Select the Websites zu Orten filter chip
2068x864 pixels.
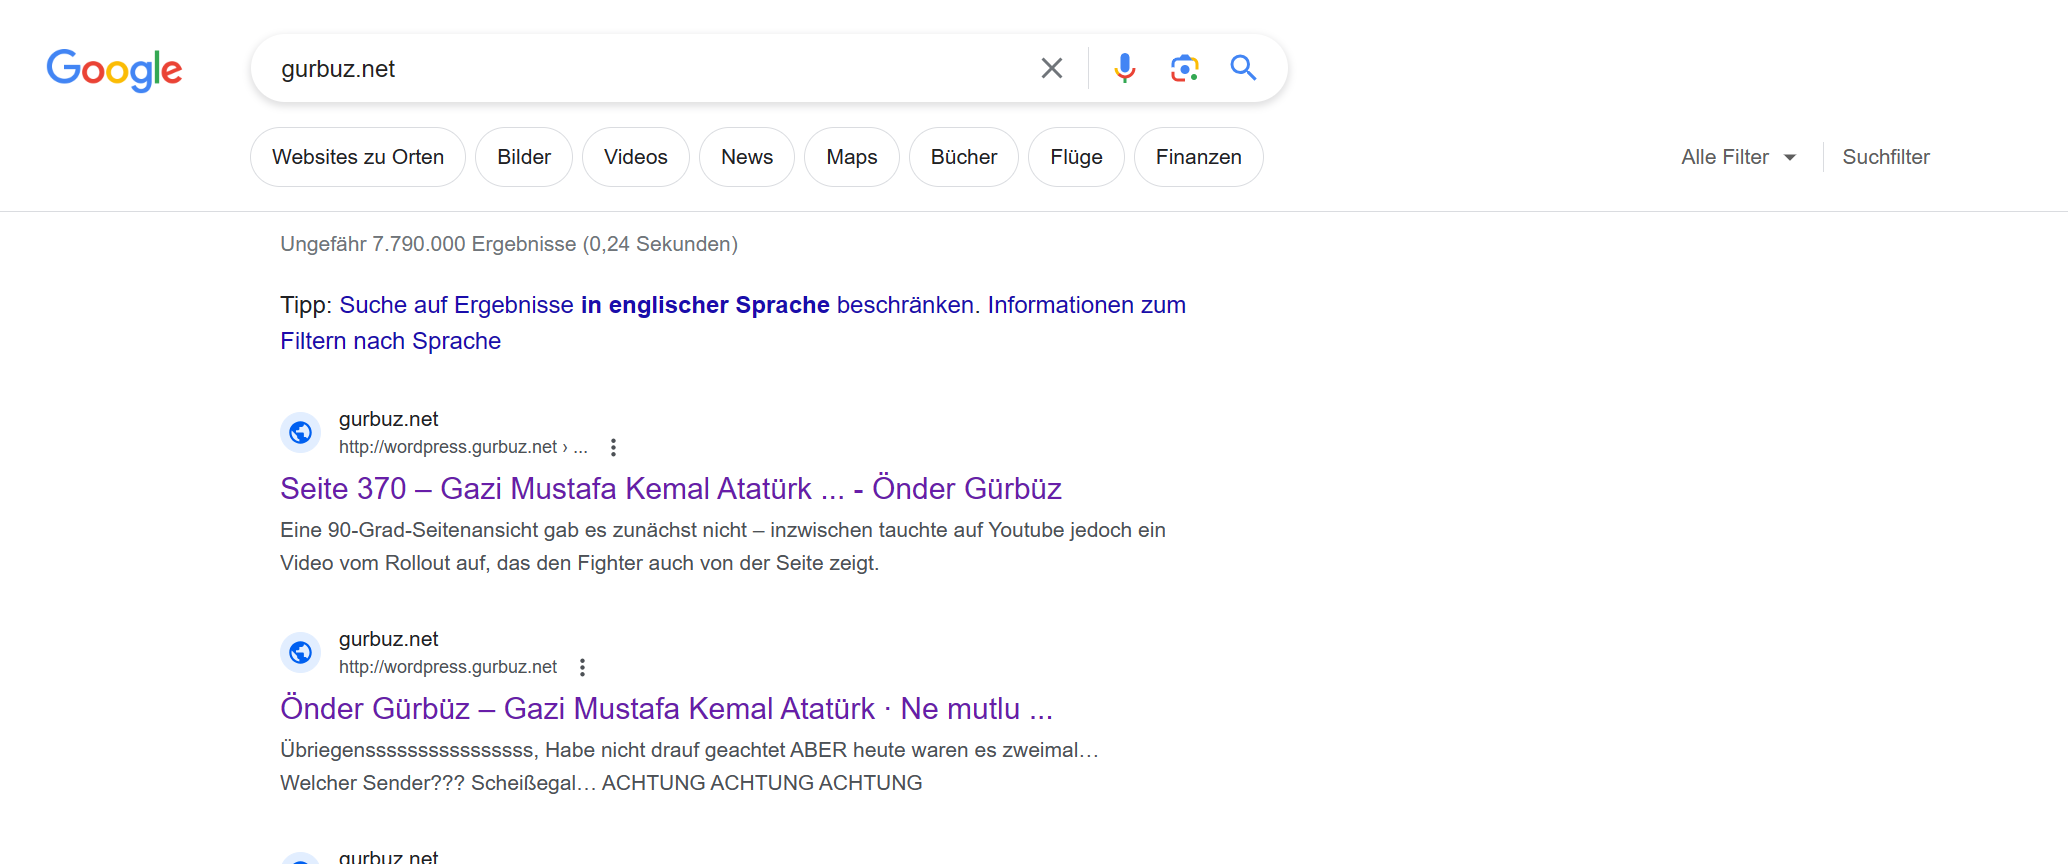[358, 157]
